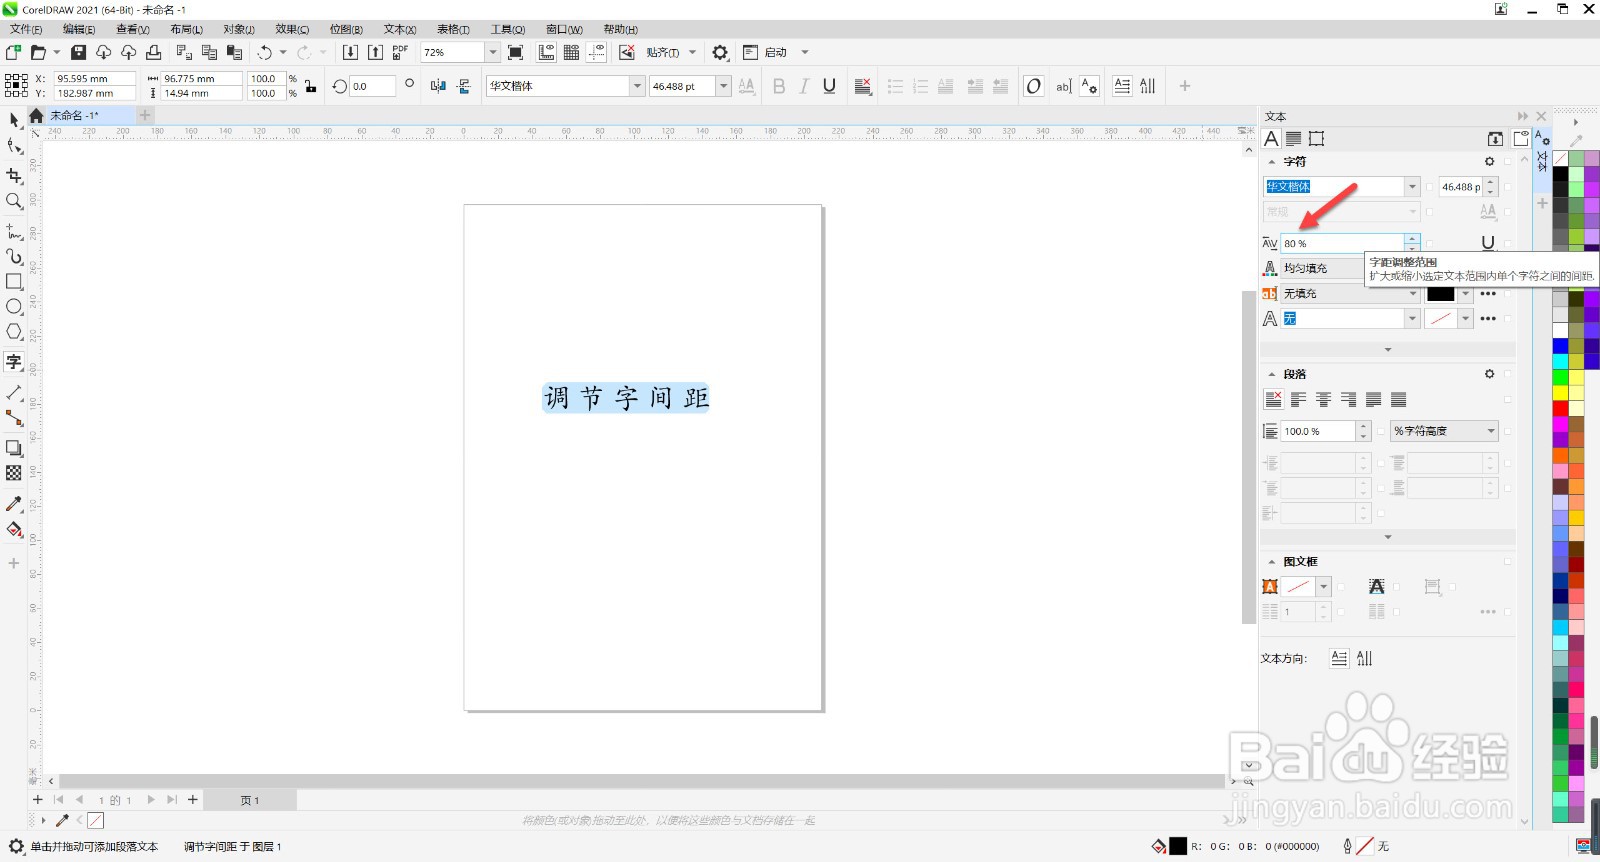
Task: Open the zoom level dropdown
Action: [x=493, y=52]
